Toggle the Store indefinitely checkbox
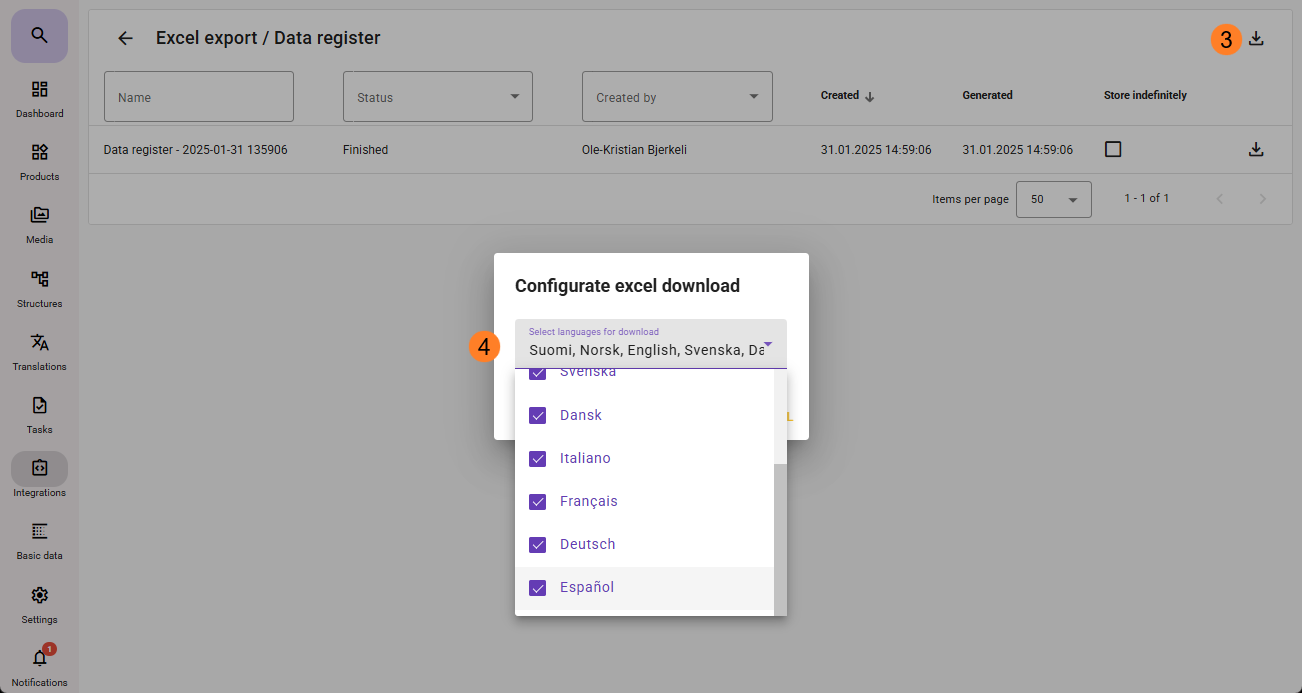Viewport: 1302px width, 693px height. point(1113,149)
